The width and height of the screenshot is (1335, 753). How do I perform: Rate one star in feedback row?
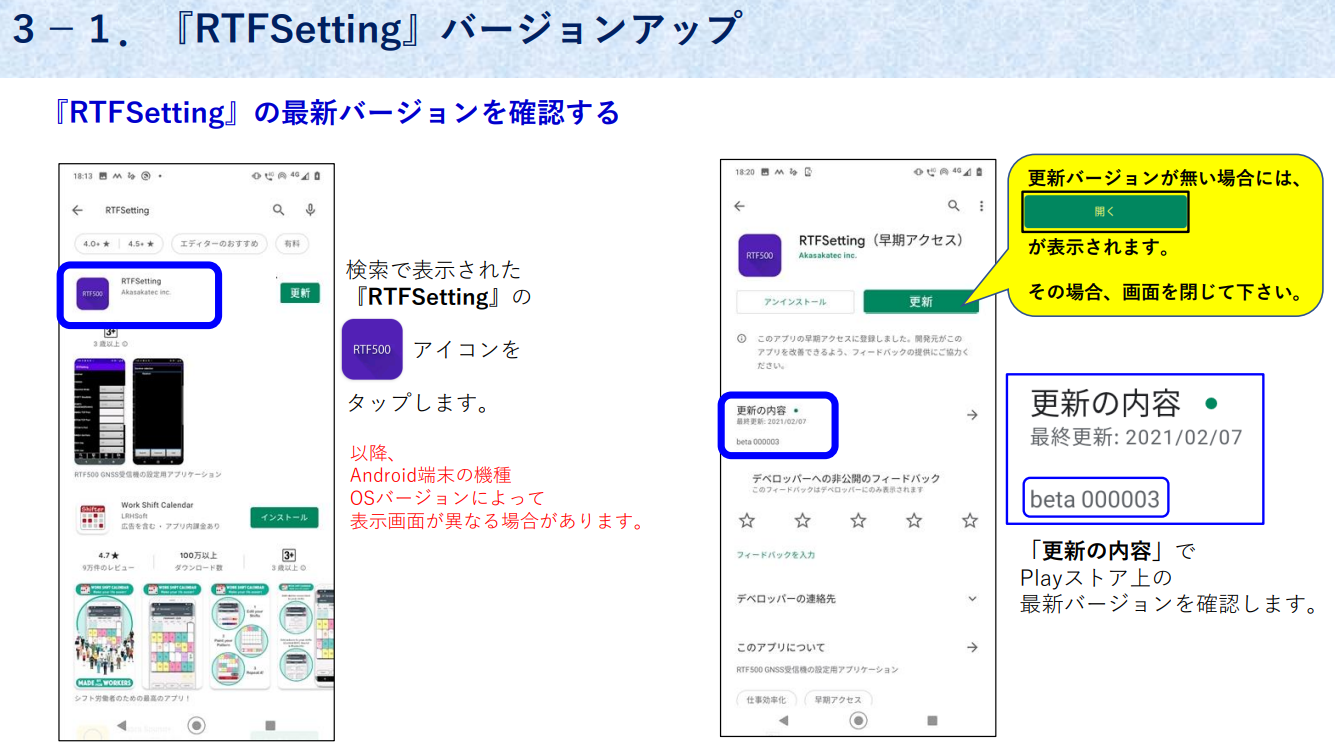coord(746,520)
